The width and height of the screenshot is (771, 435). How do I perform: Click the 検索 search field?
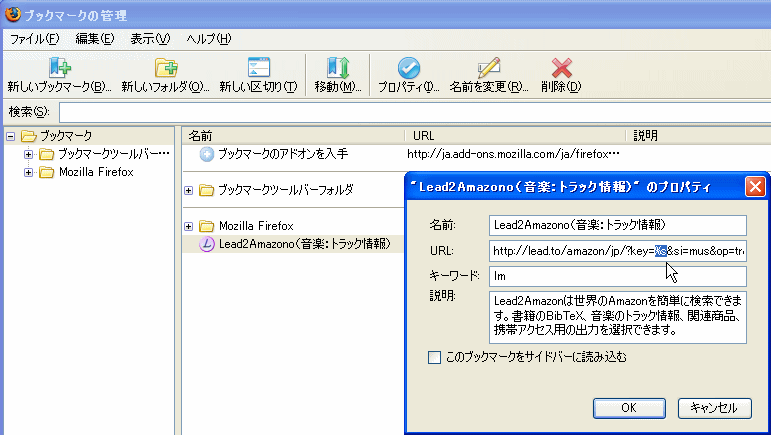click(415, 113)
